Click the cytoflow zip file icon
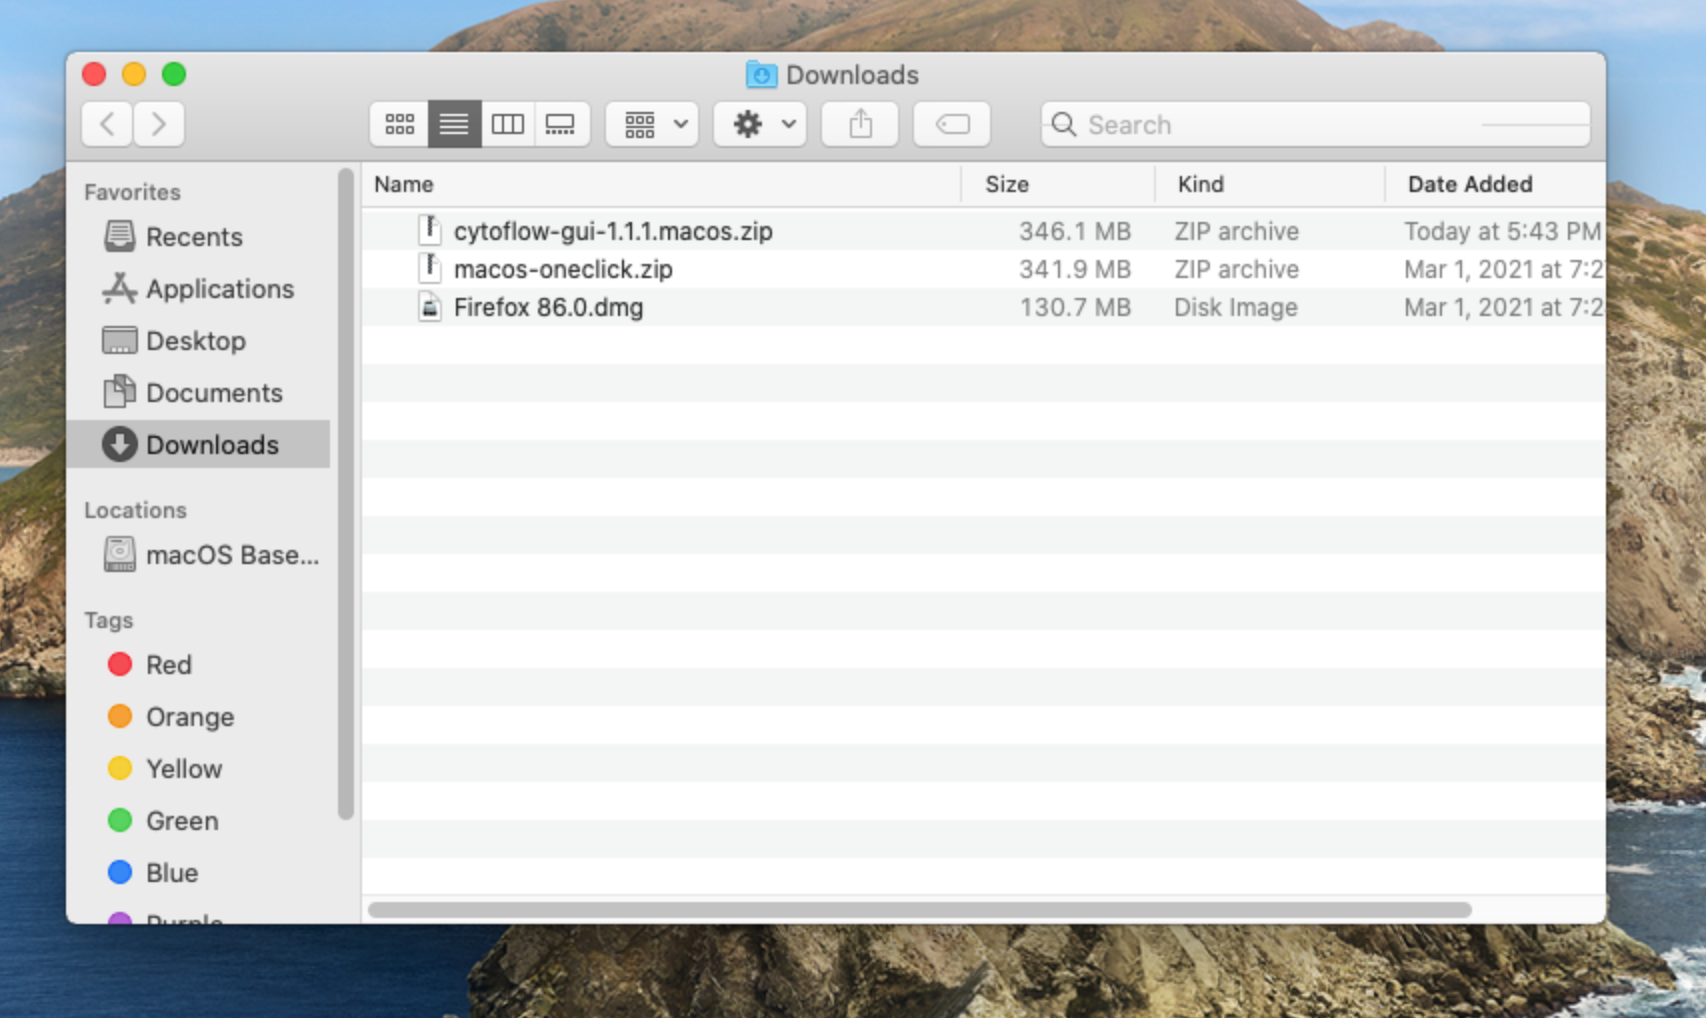Viewport: 1706px width, 1018px height. pyautogui.click(x=429, y=230)
